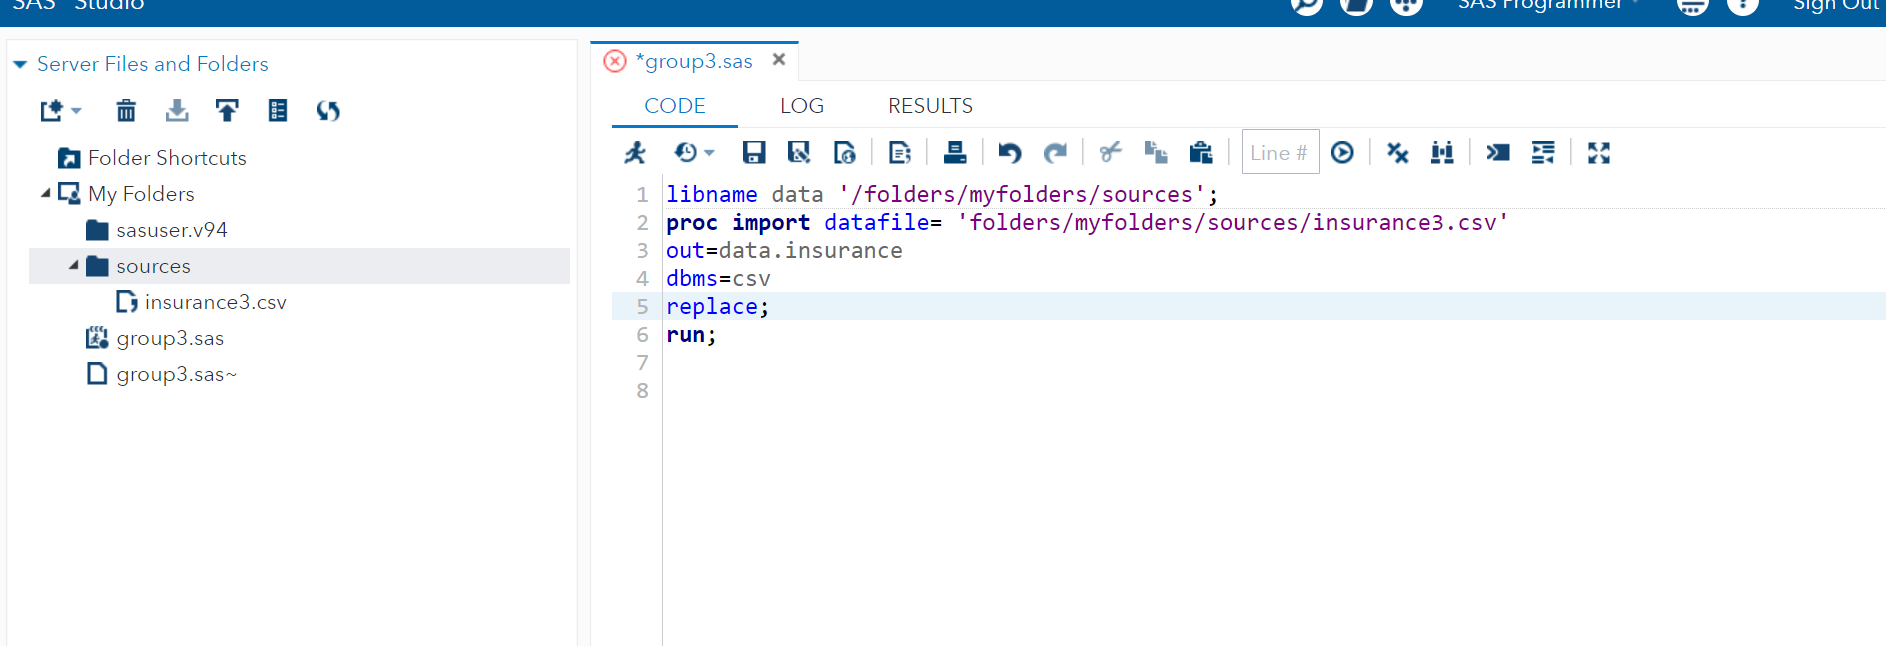Maximize the code editor view

[1599, 153]
